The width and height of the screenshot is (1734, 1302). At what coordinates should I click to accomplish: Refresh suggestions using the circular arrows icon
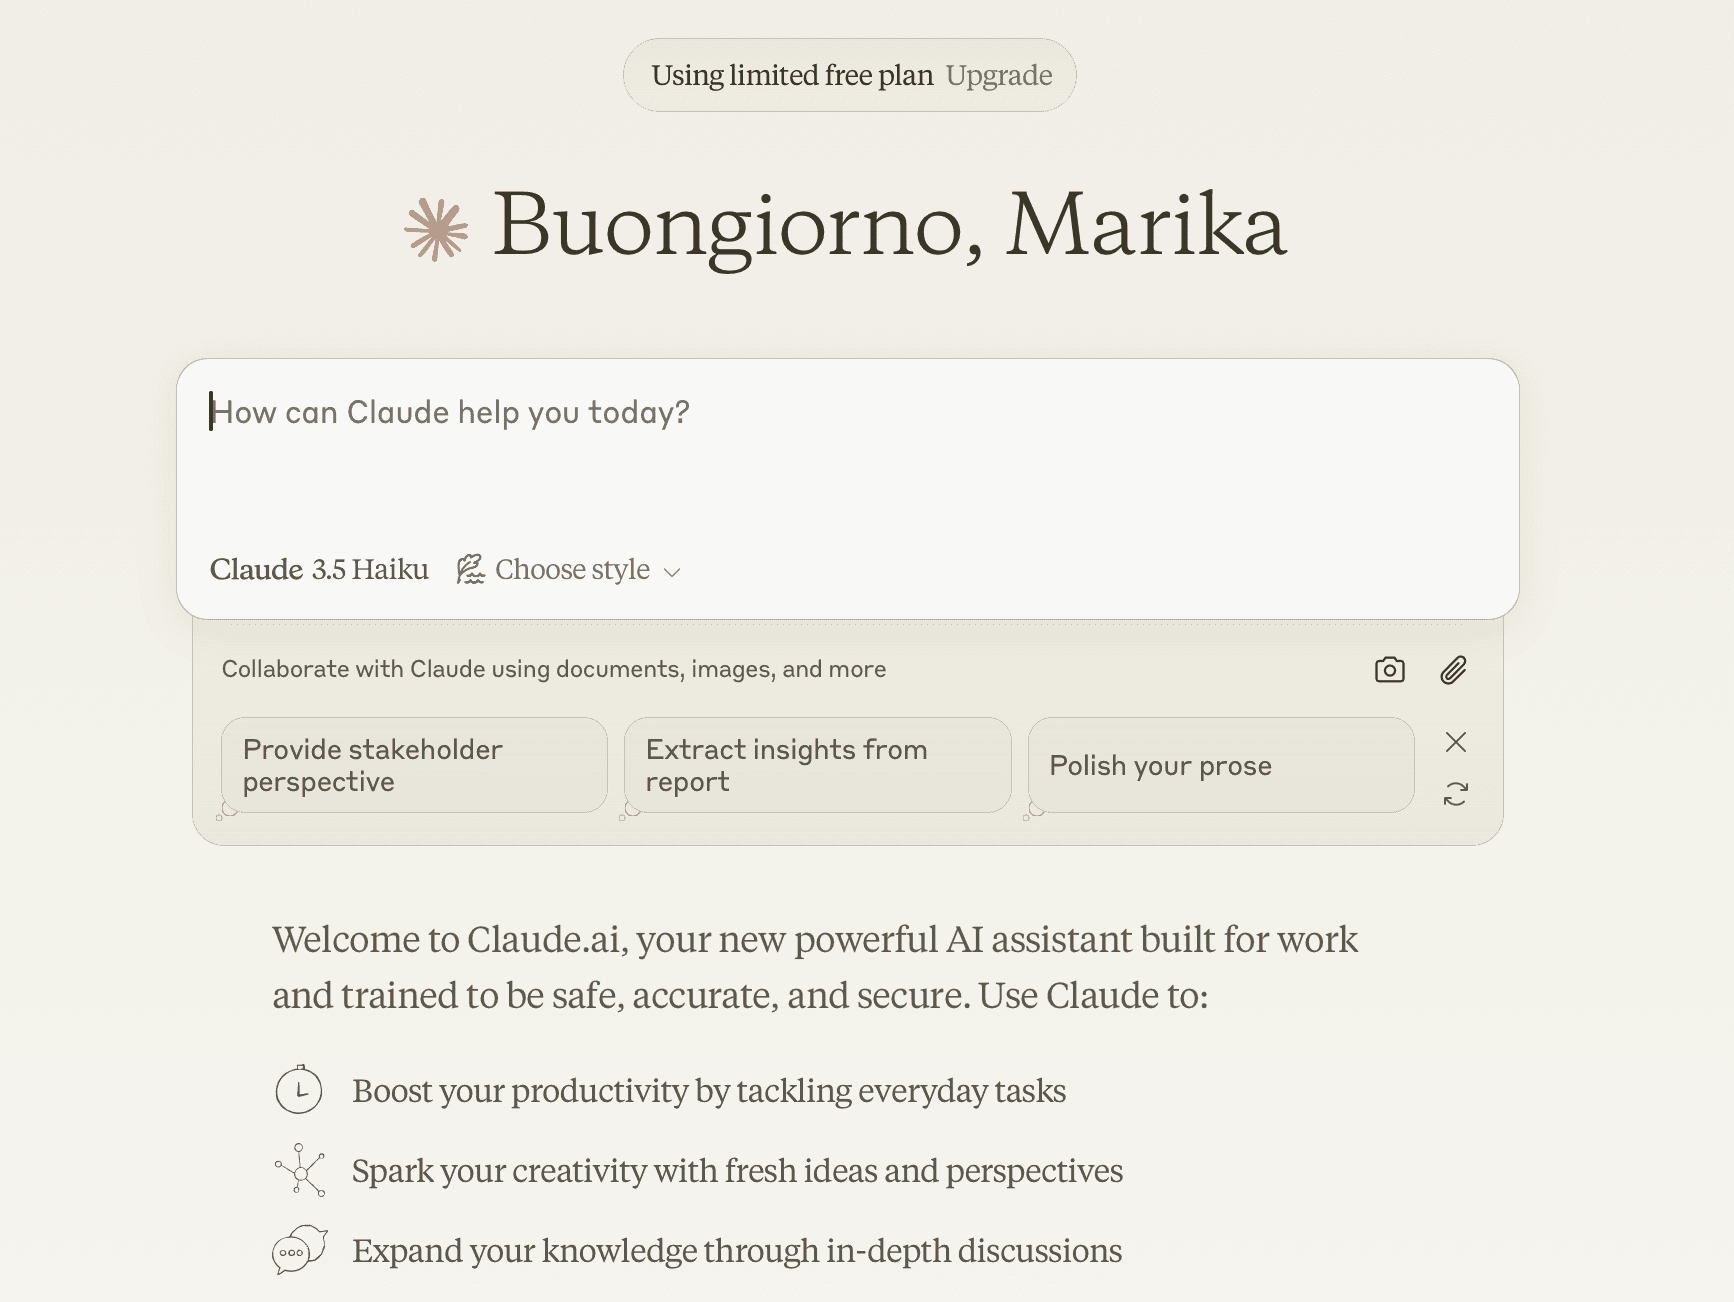click(x=1455, y=795)
